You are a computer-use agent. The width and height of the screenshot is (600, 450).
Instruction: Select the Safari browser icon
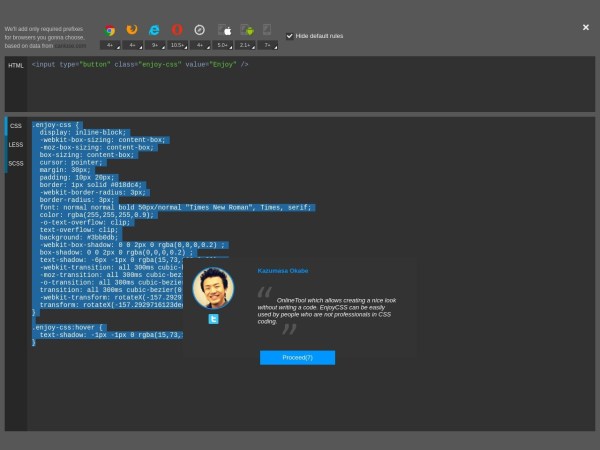(x=200, y=31)
